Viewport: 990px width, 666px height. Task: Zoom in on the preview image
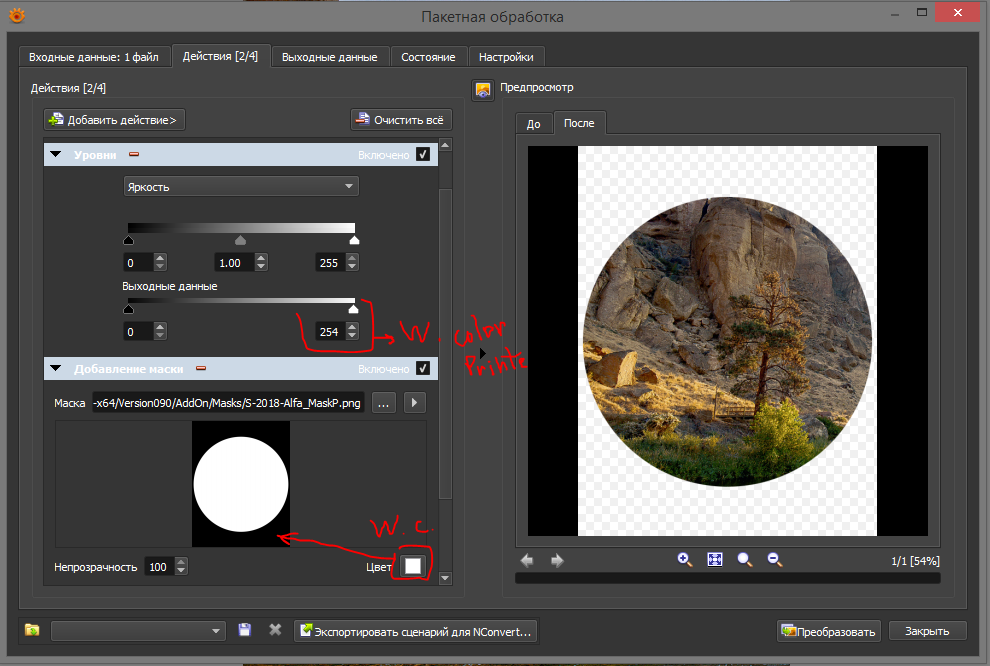click(x=685, y=560)
